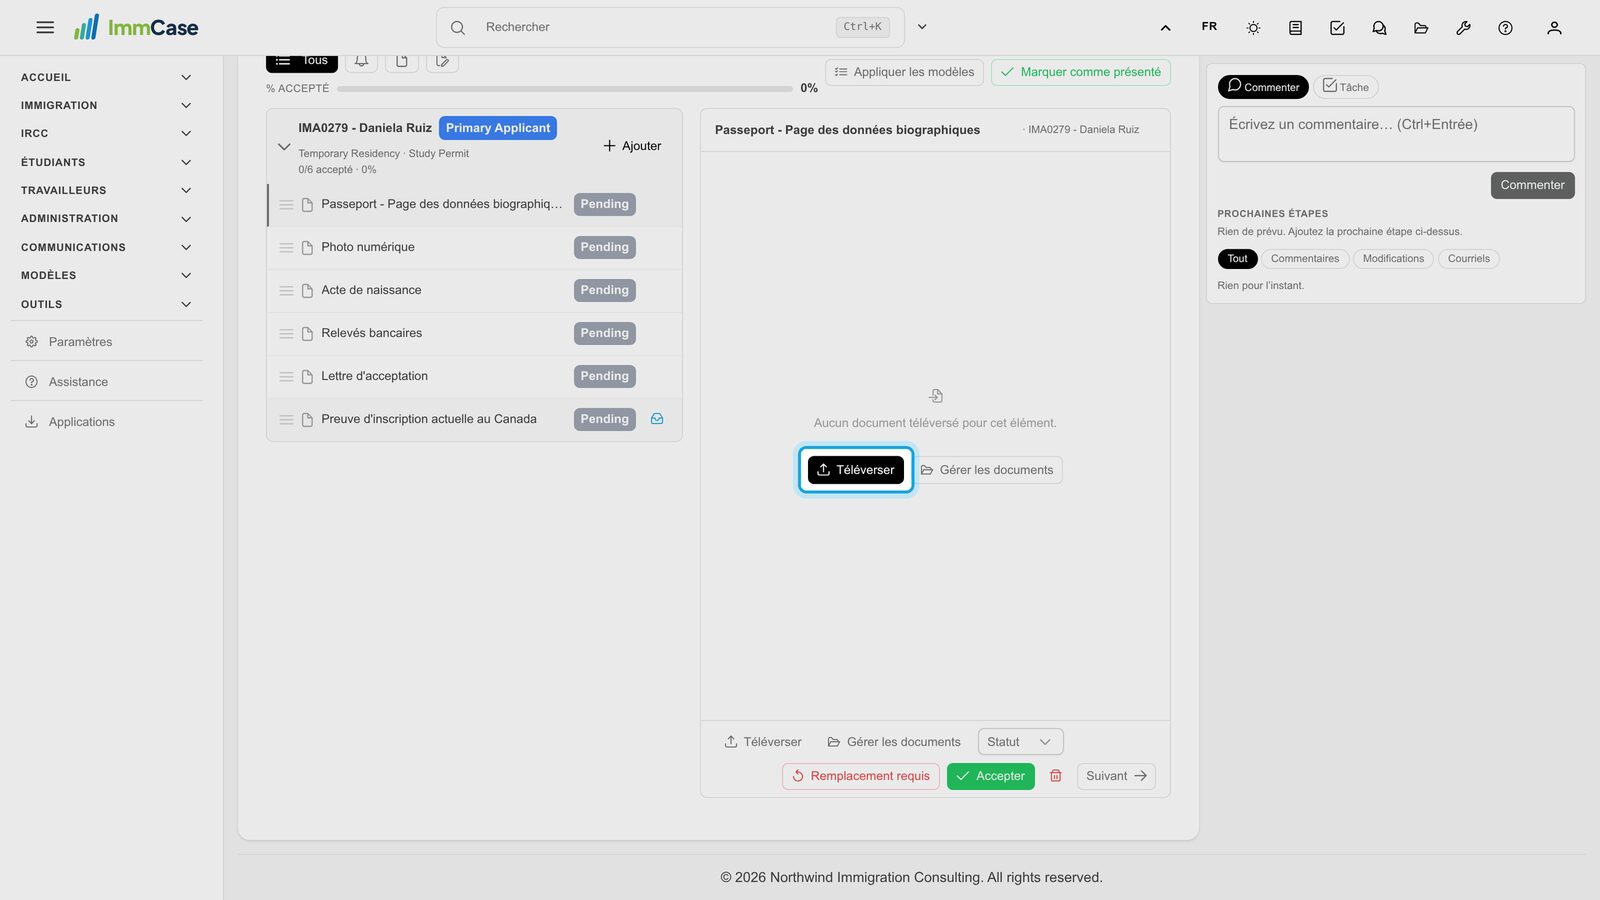Image resolution: width=1600 pixels, height=900 pixels.
Task: Click the bell filter icon
Action: (x=362, y=62)
